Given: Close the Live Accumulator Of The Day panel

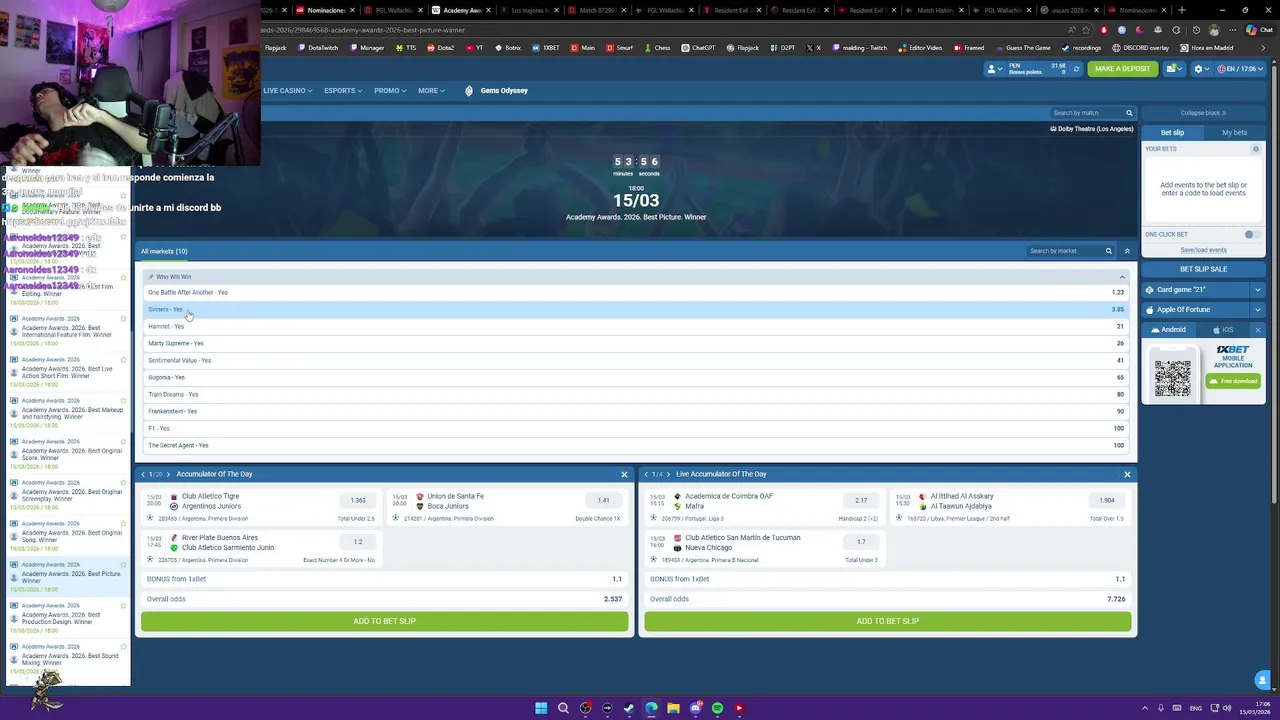Looking at the screenshot, I should tap(1127, 474).
